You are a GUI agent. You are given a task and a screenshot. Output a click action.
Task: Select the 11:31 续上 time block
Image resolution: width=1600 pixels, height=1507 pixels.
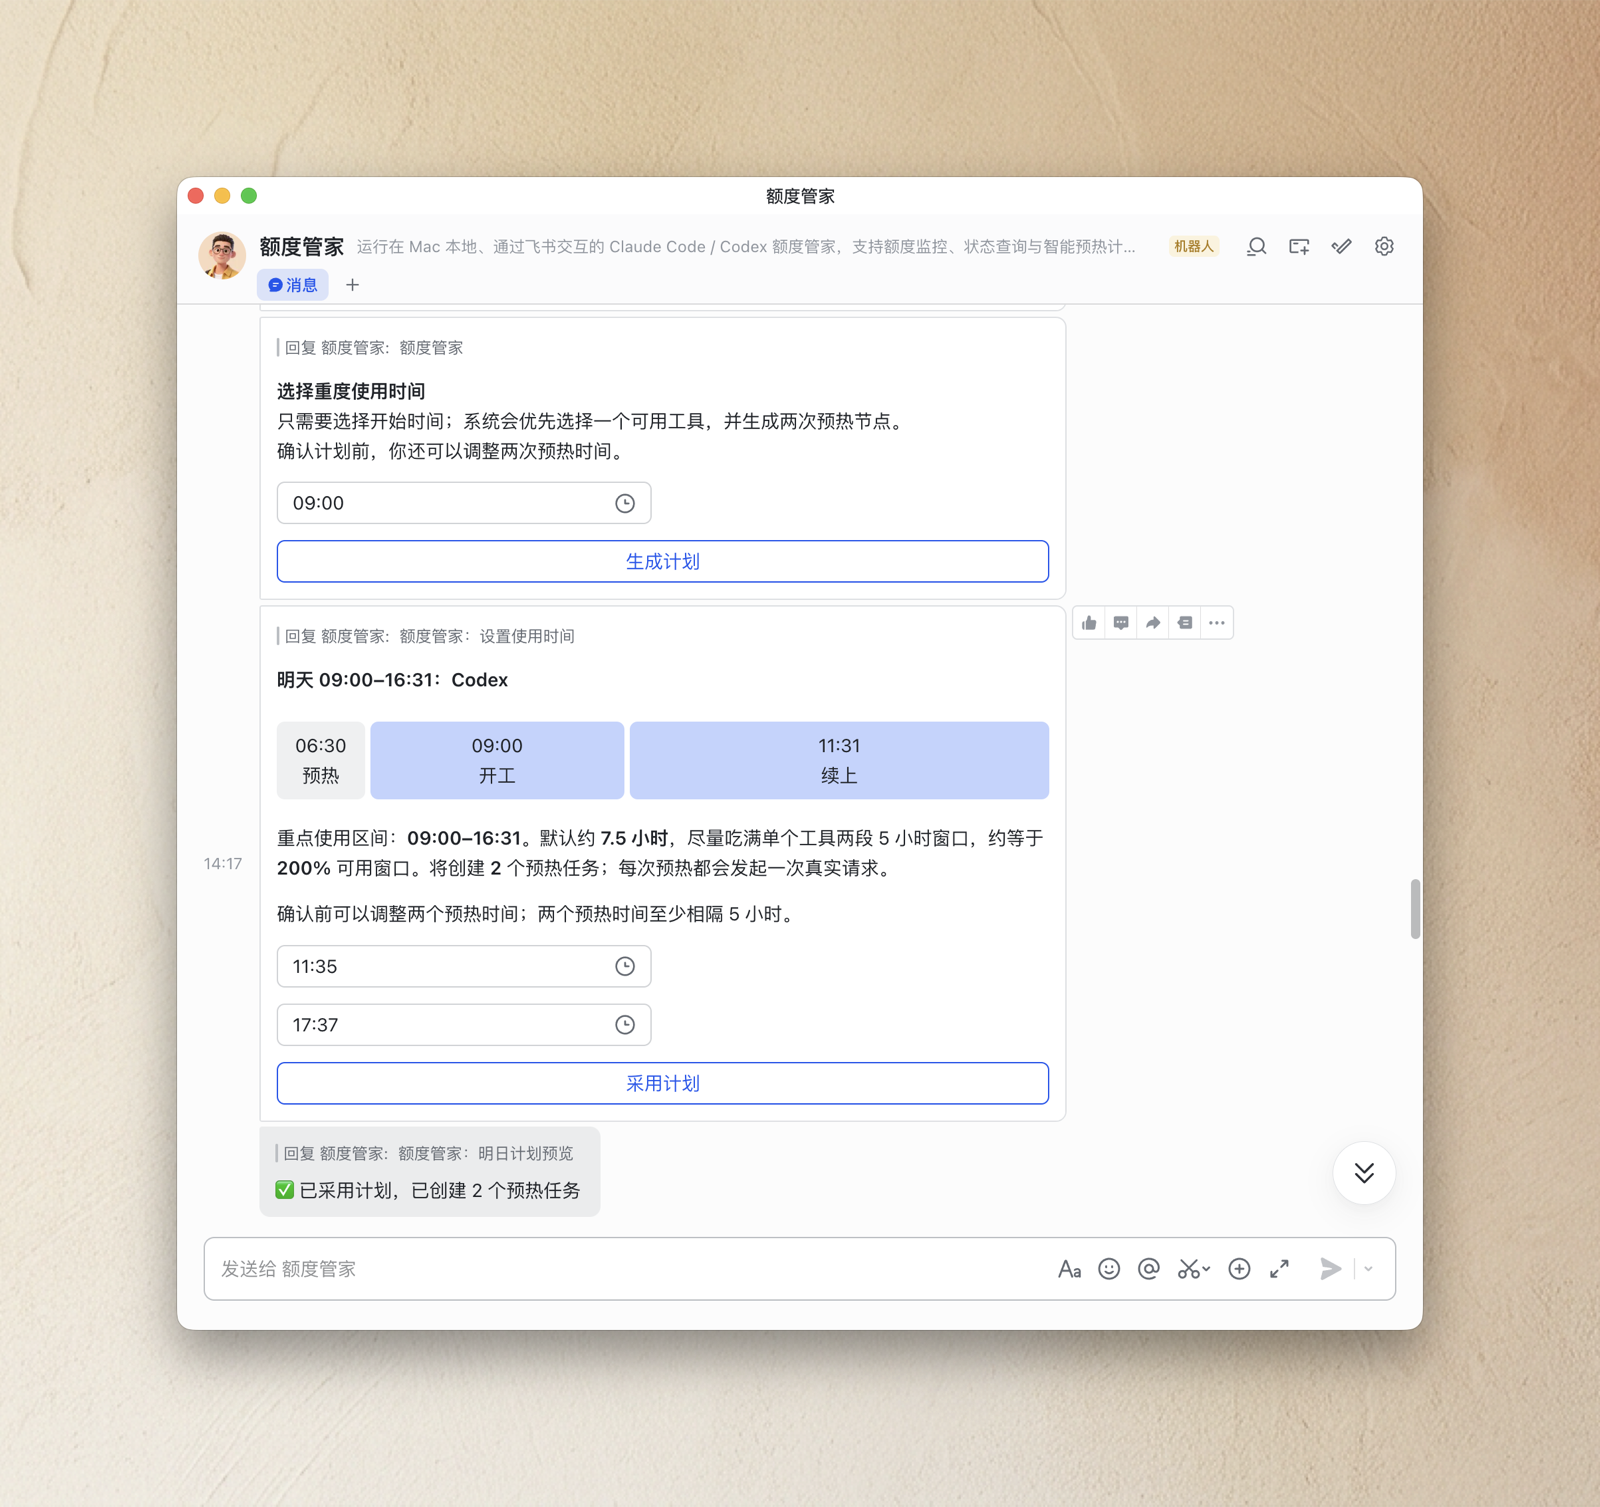(x=839, y=760)
